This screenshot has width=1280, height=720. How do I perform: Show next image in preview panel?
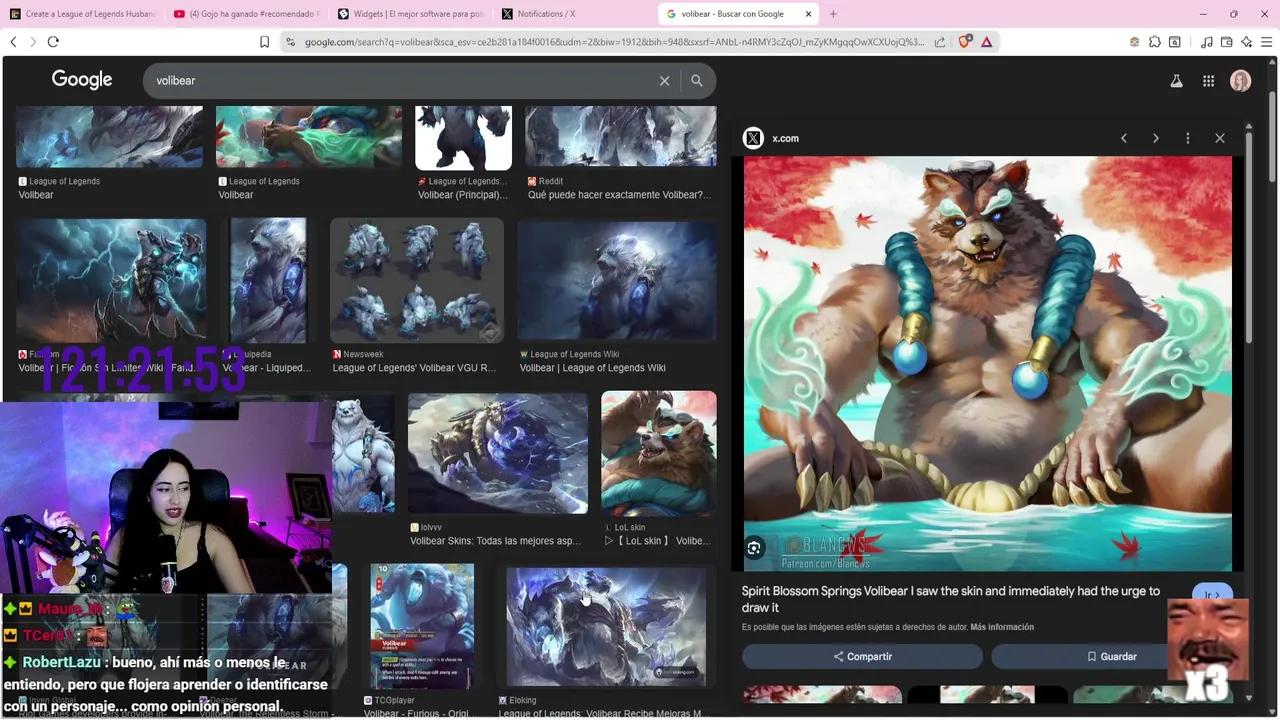(x=1156, y=138)
